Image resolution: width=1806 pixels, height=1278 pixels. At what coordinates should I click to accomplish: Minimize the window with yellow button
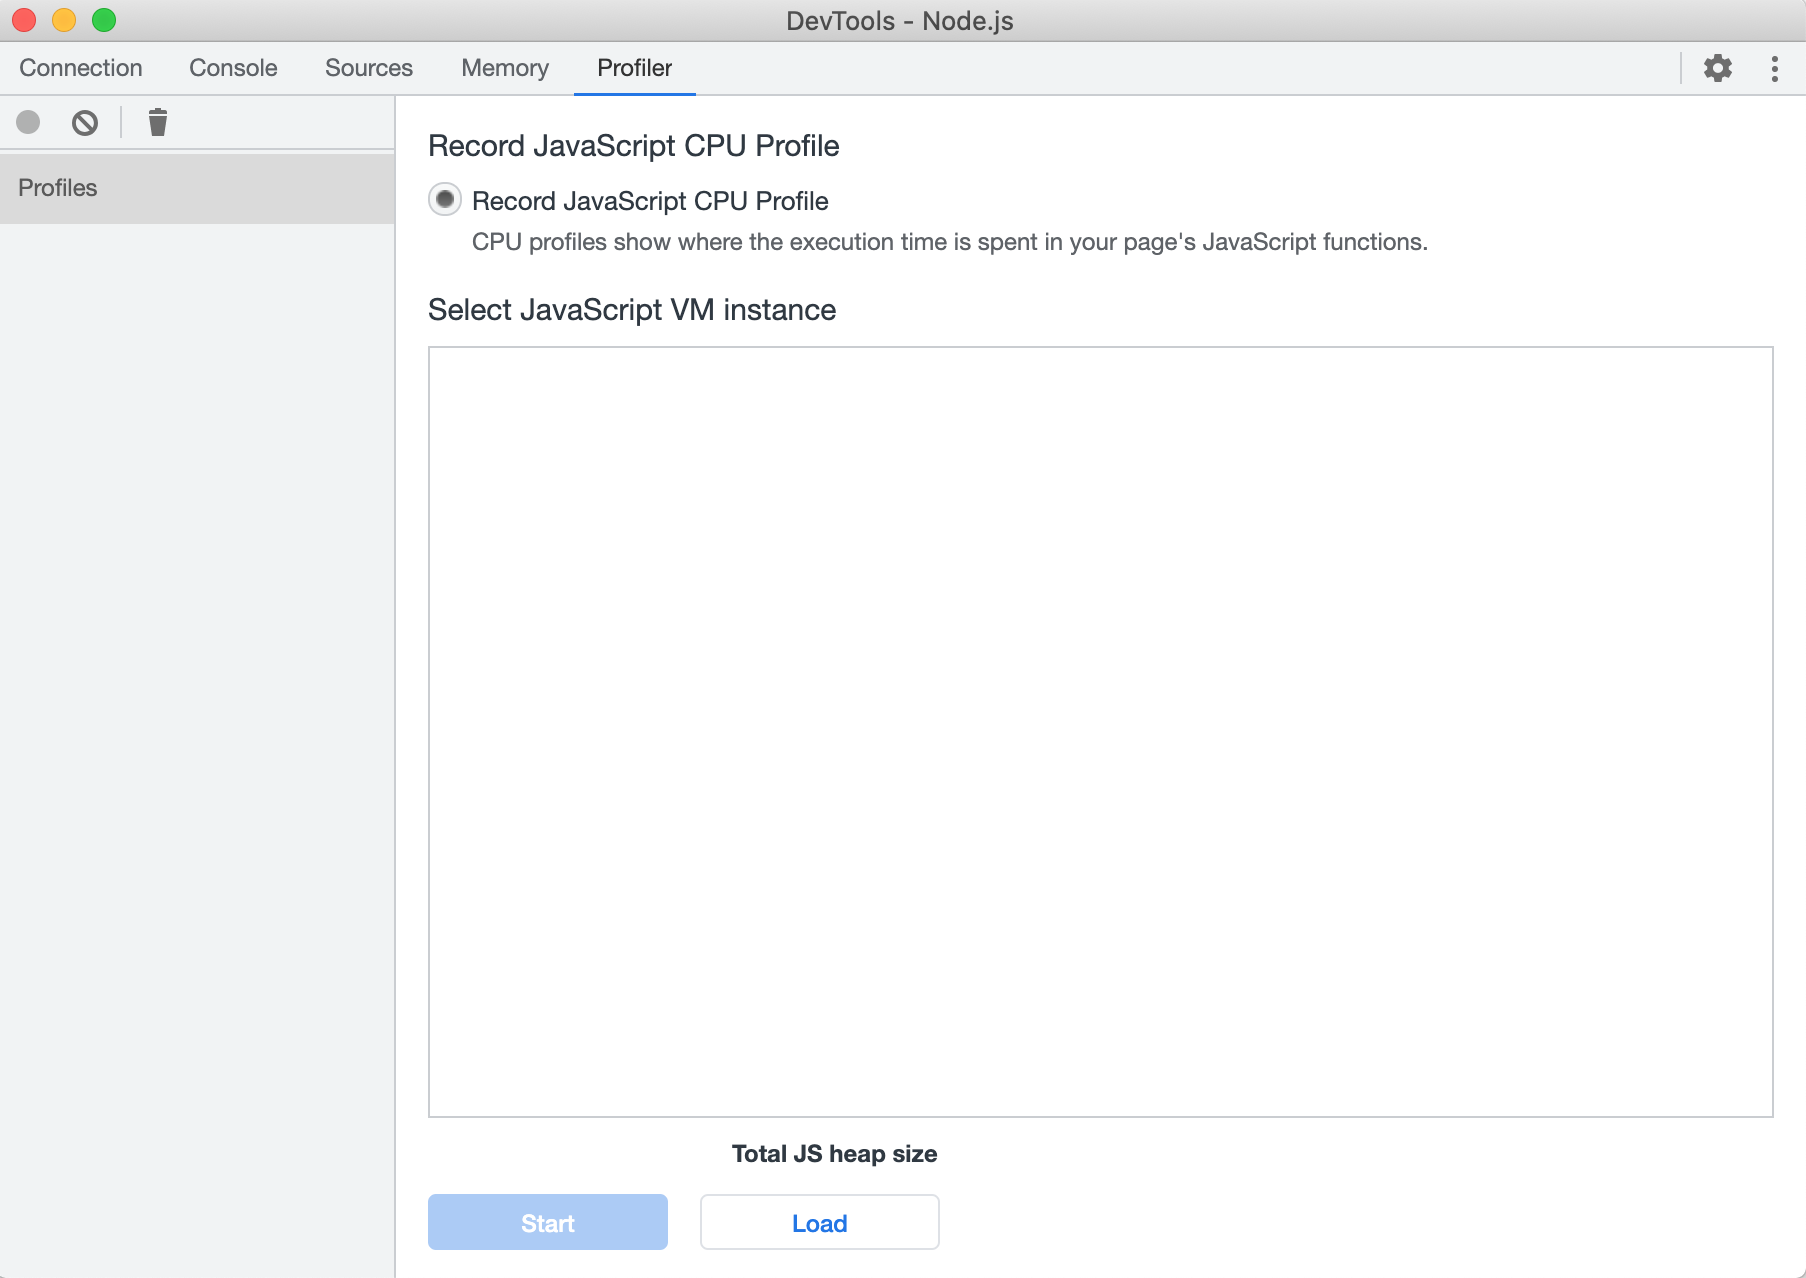pos(64,20)
